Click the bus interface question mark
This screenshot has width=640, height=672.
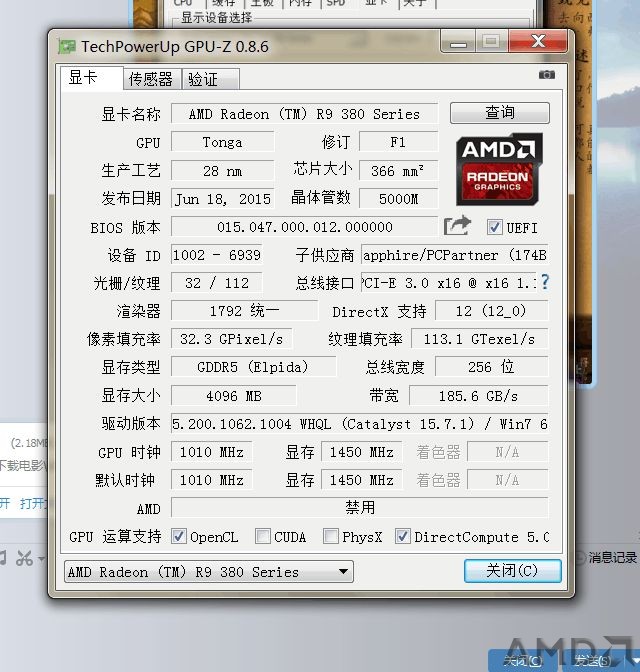(544, 282)
